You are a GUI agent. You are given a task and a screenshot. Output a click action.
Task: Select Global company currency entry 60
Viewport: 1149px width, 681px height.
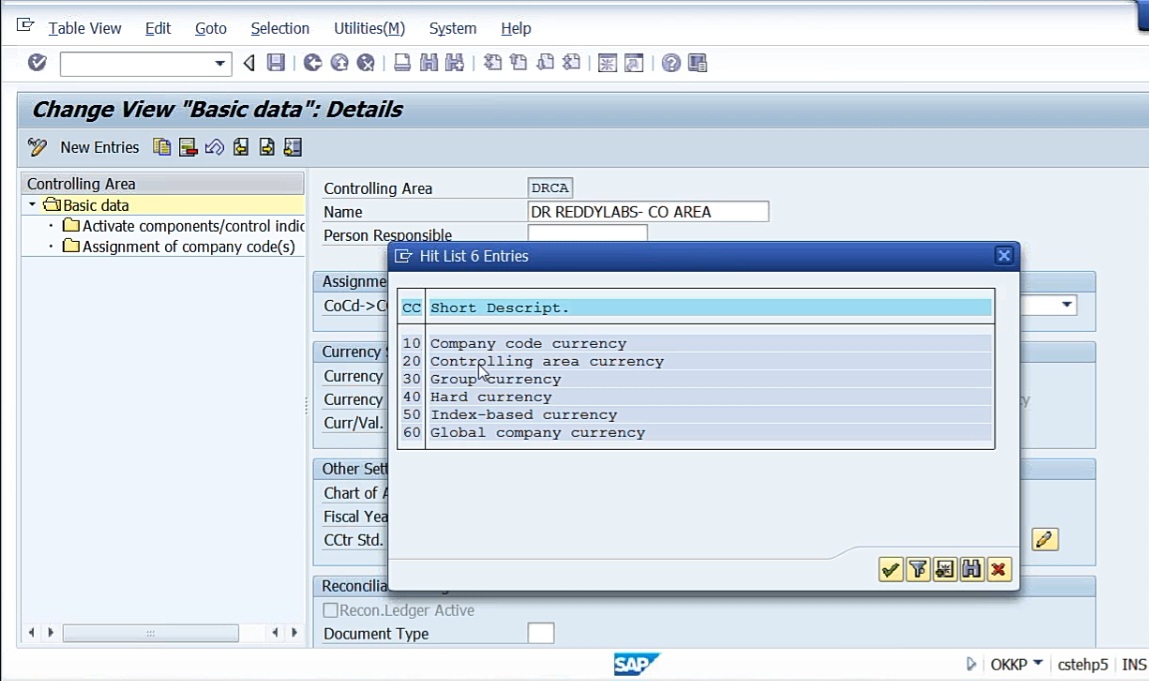696,432
